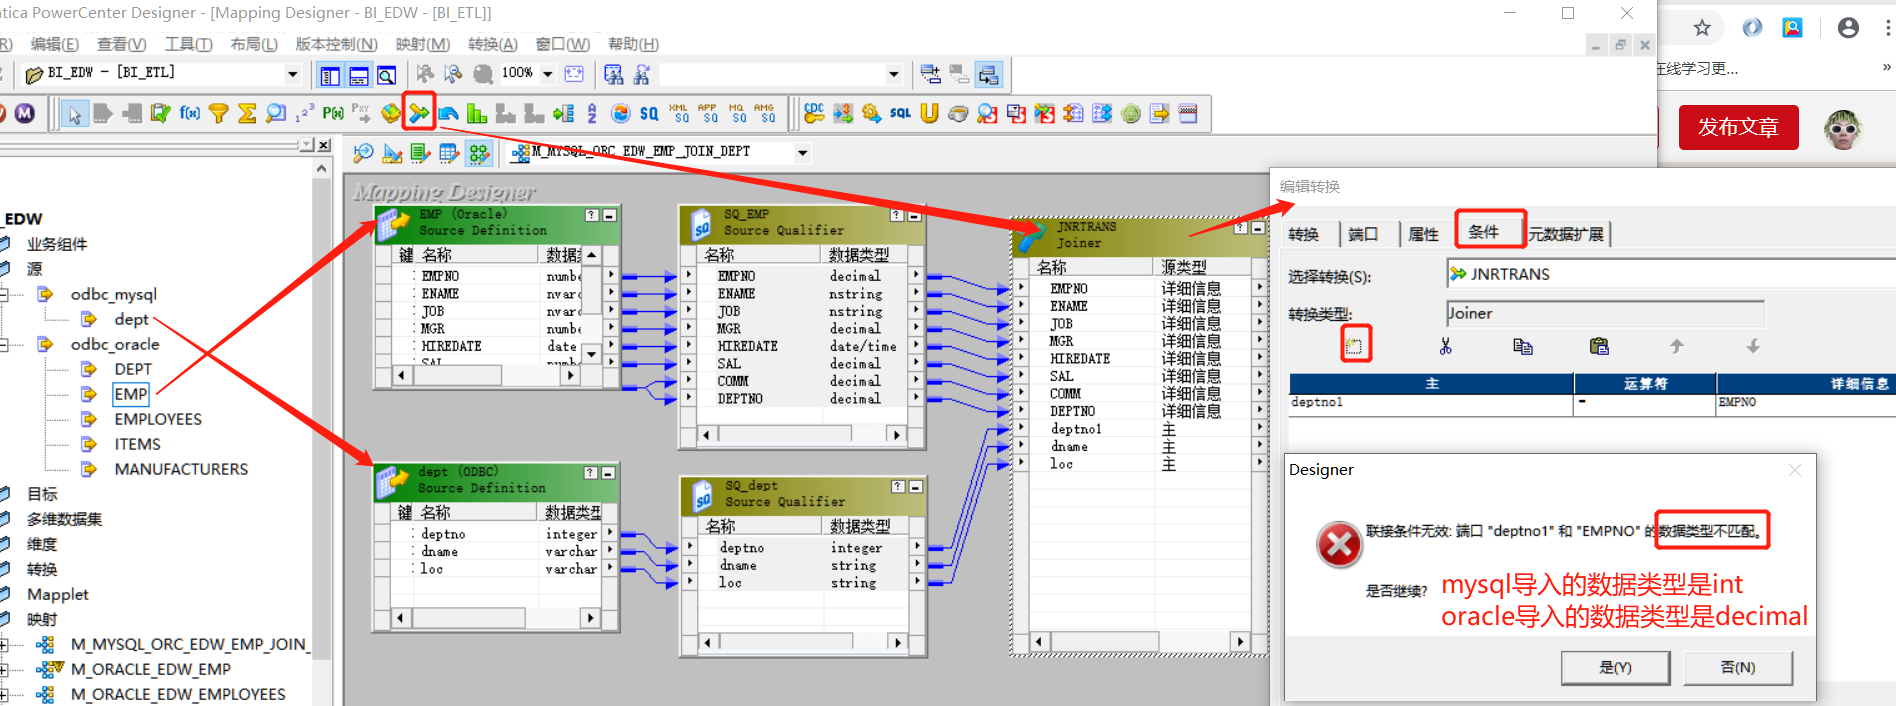Image resolution: width=1896 pixels, height=706 pixels.
Task: Select the Sequence Generator 1-2-3 icon
Action: pos(305,113)
